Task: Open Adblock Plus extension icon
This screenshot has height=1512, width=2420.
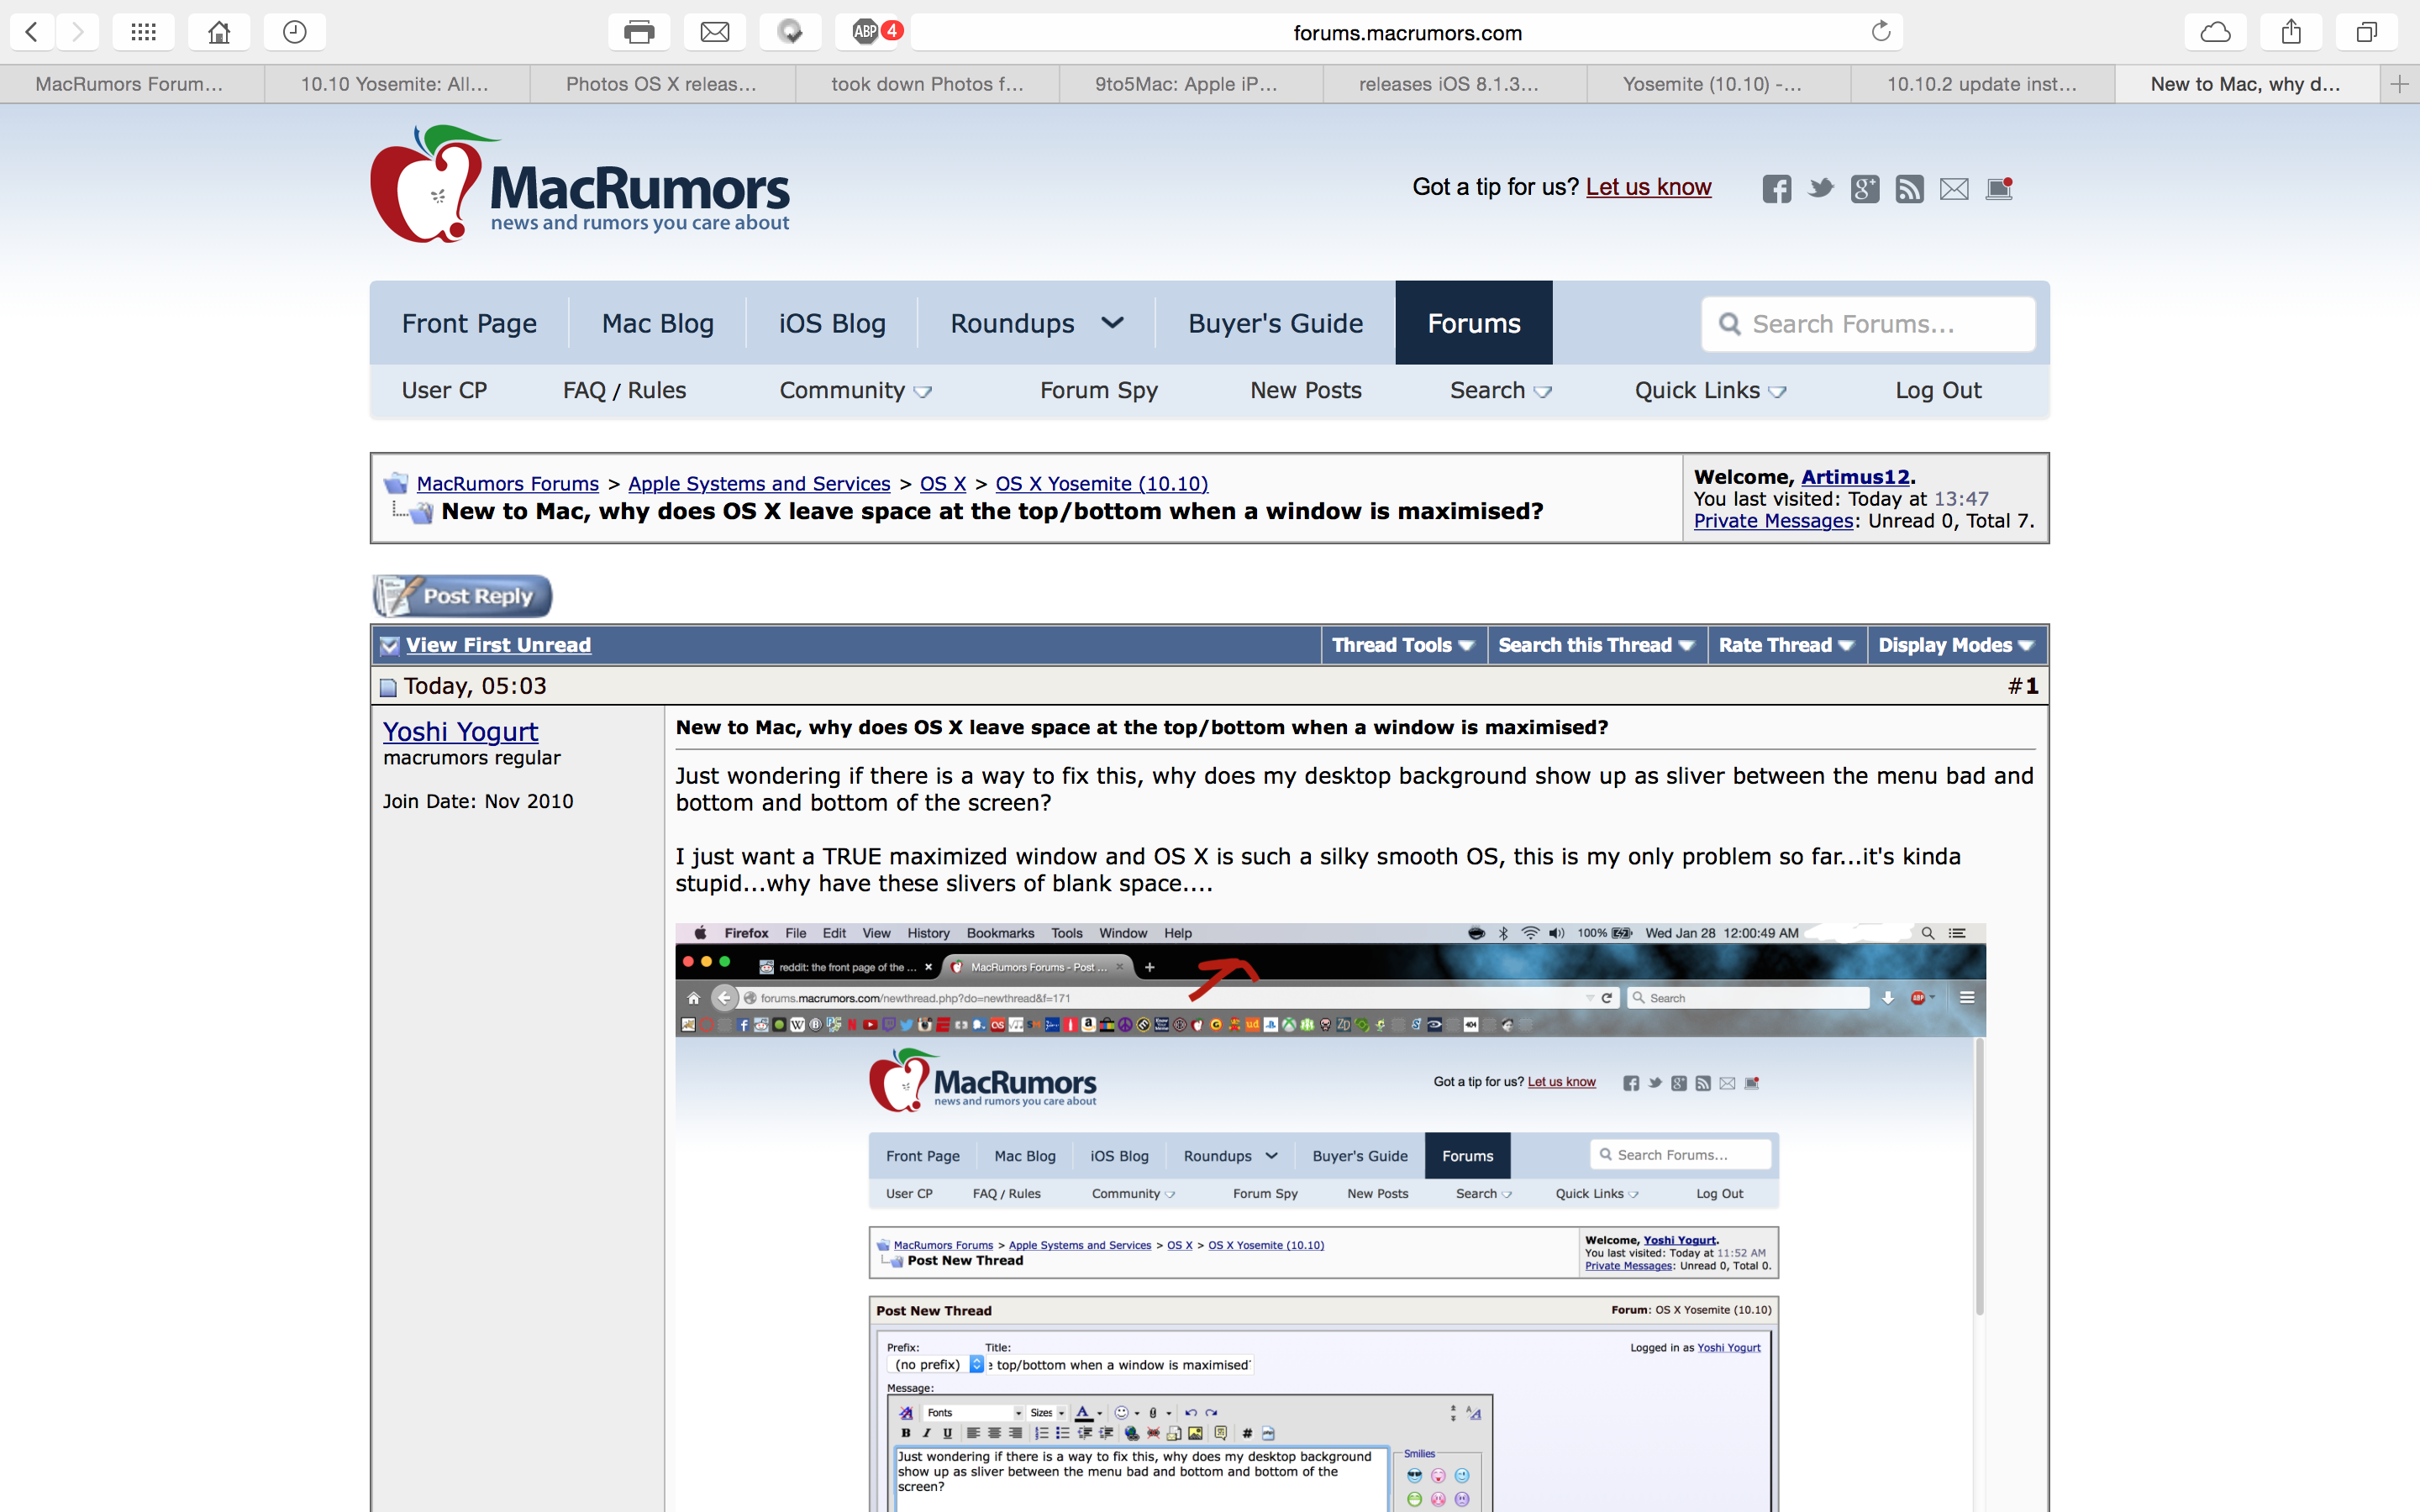Action: click(x=866, y=32)
